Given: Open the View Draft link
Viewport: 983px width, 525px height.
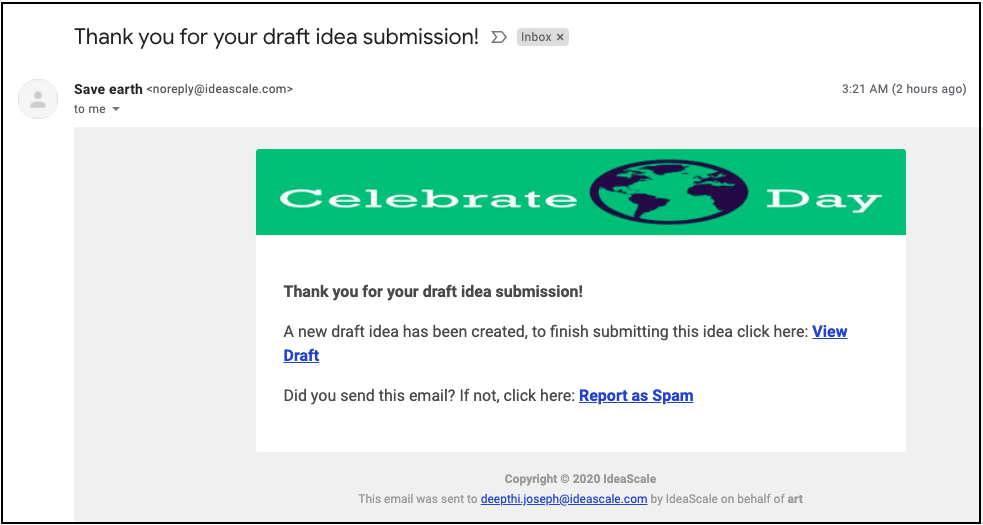Looking at the screenshot, I should pos(829,332).
